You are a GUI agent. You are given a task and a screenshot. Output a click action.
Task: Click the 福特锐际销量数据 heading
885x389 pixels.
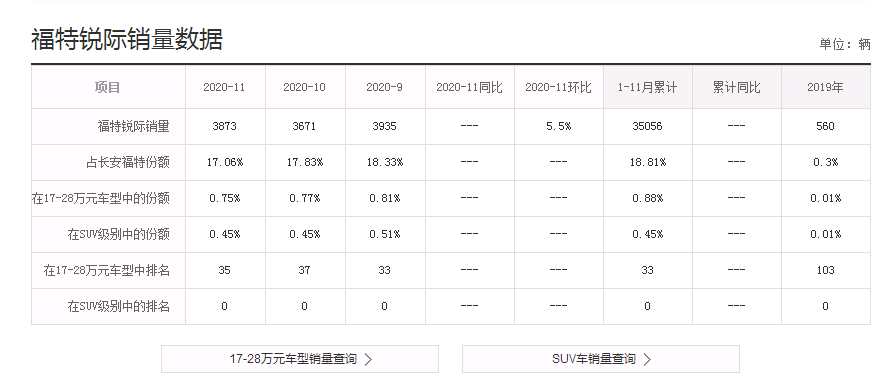127,40
